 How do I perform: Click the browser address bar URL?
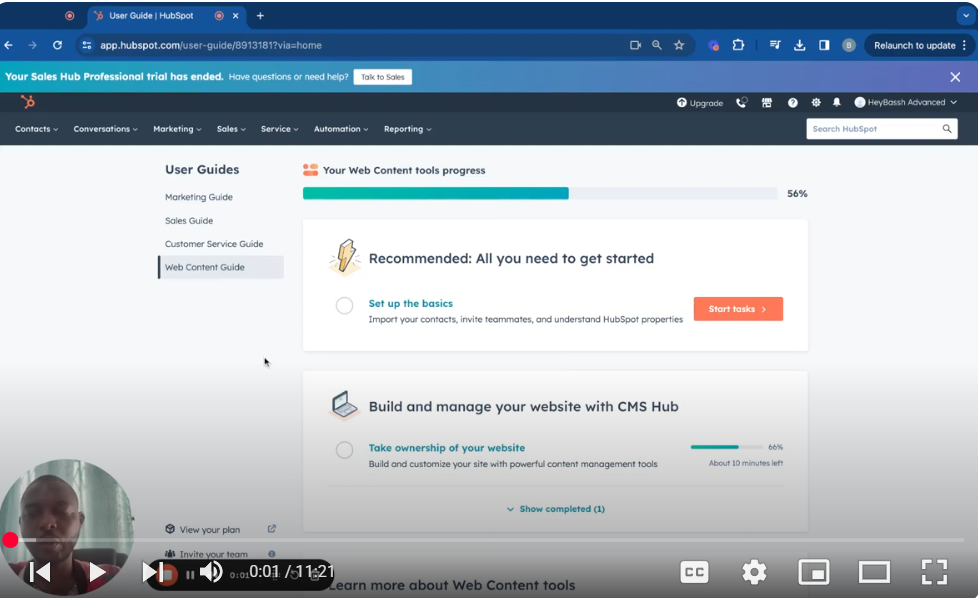(211, 45)
